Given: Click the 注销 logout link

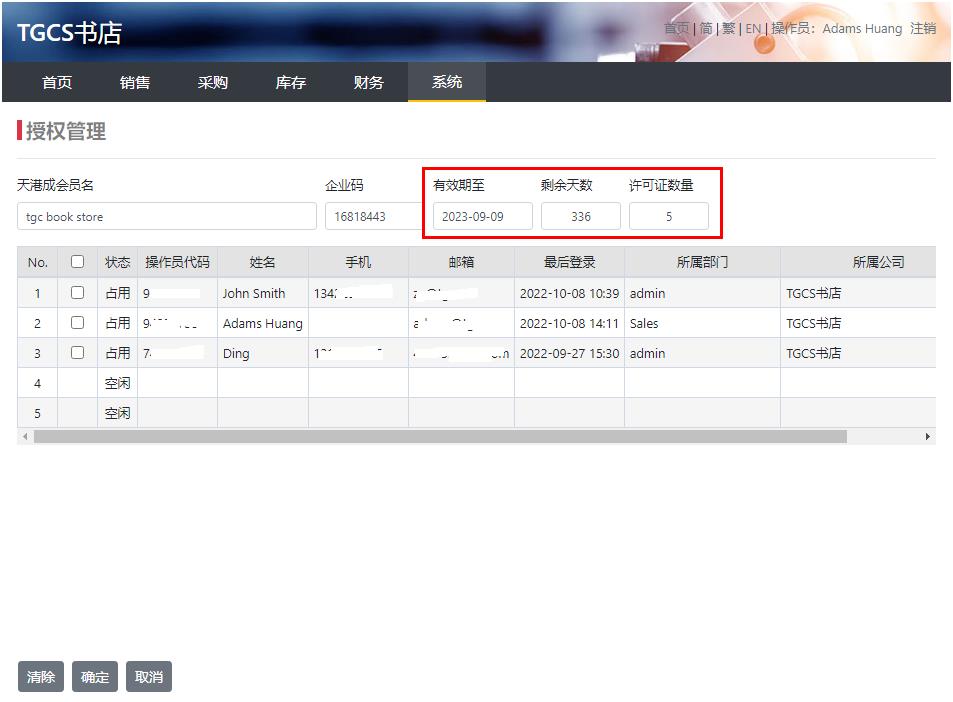Looking at the screenshot, I should click(922, 29).
